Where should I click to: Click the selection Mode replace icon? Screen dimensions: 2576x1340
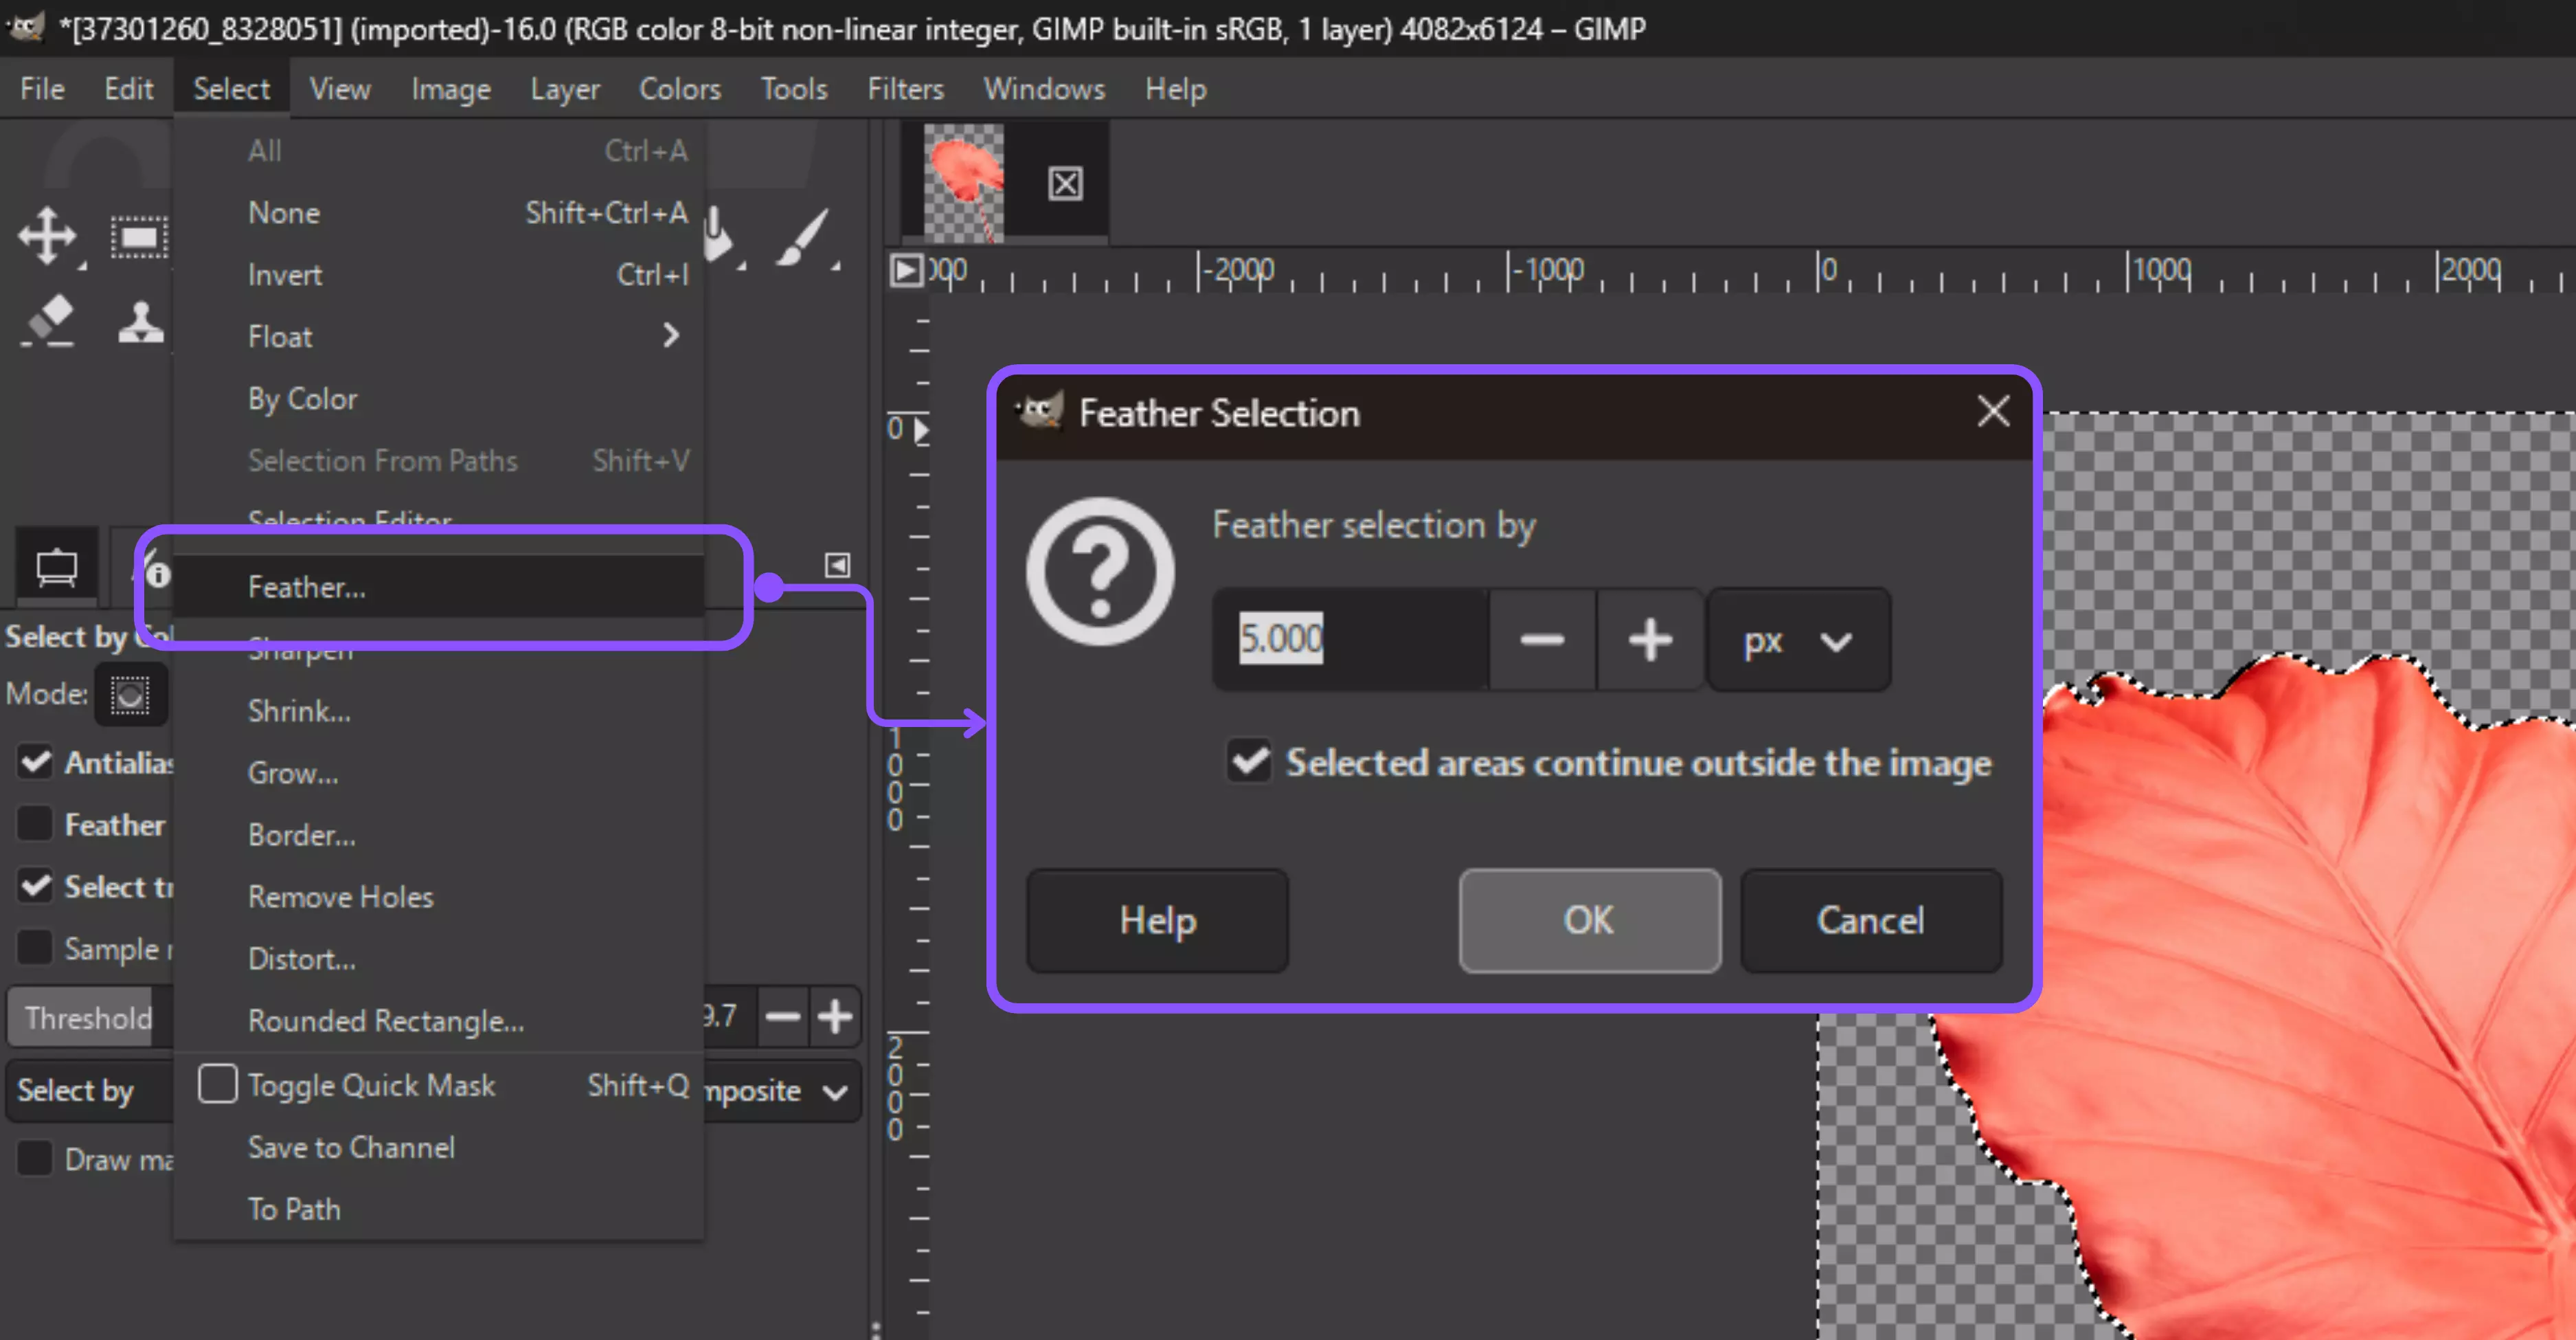coord(129,694)
